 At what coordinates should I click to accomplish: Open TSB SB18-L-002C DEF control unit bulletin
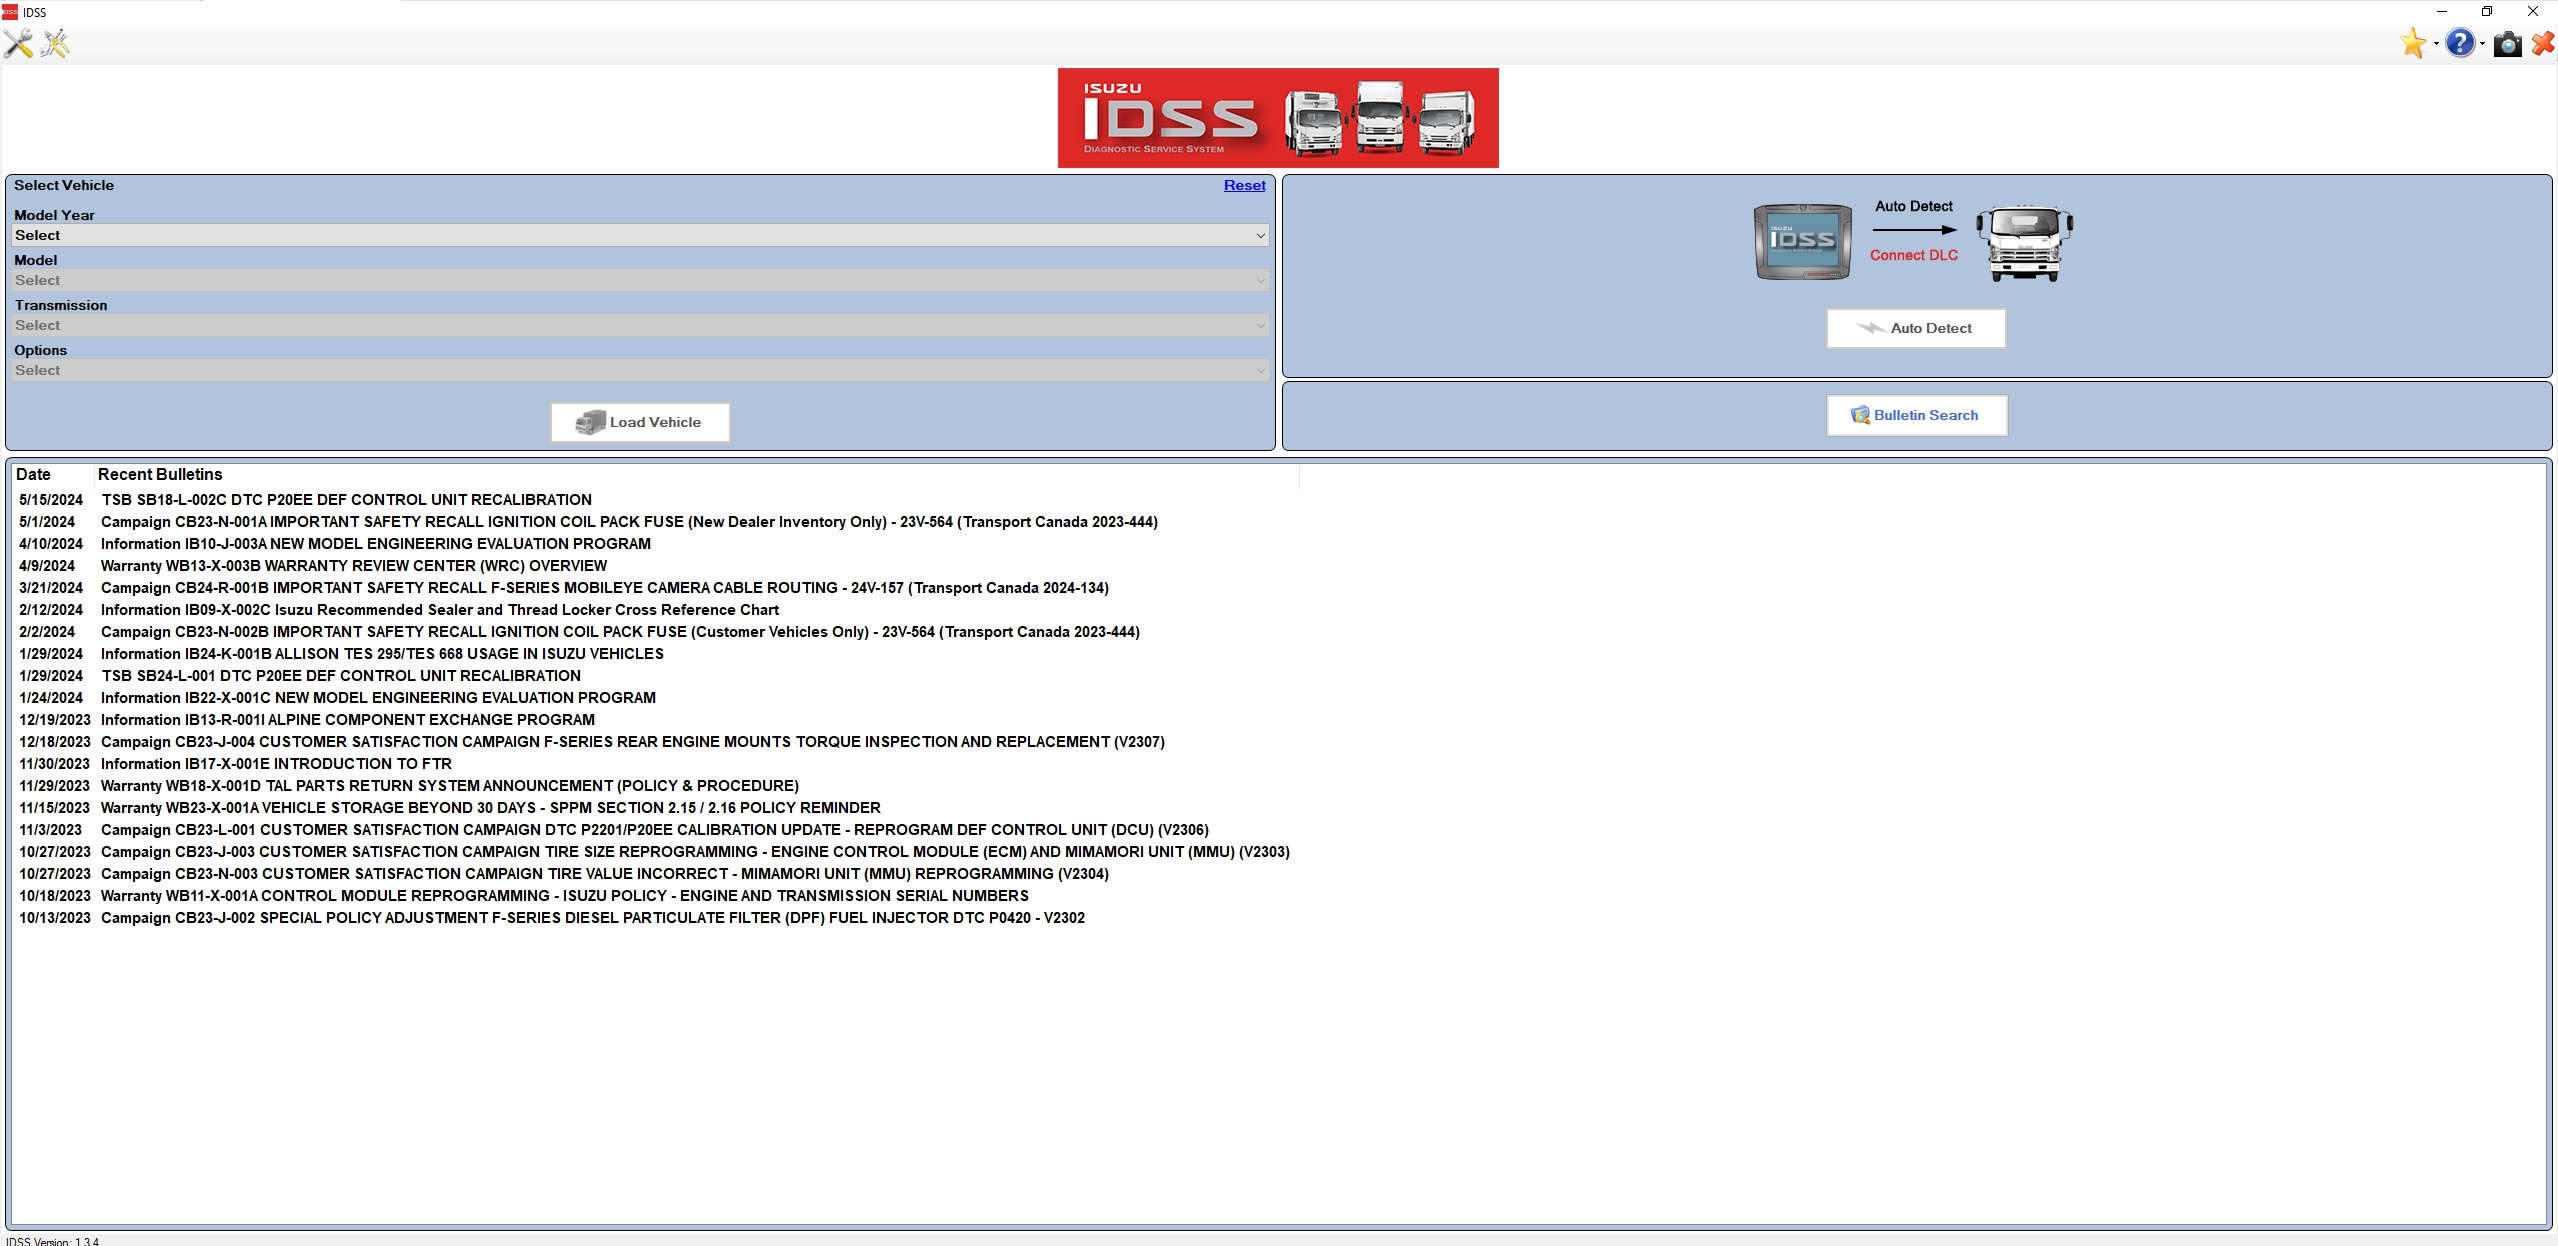tap(346, 500)
